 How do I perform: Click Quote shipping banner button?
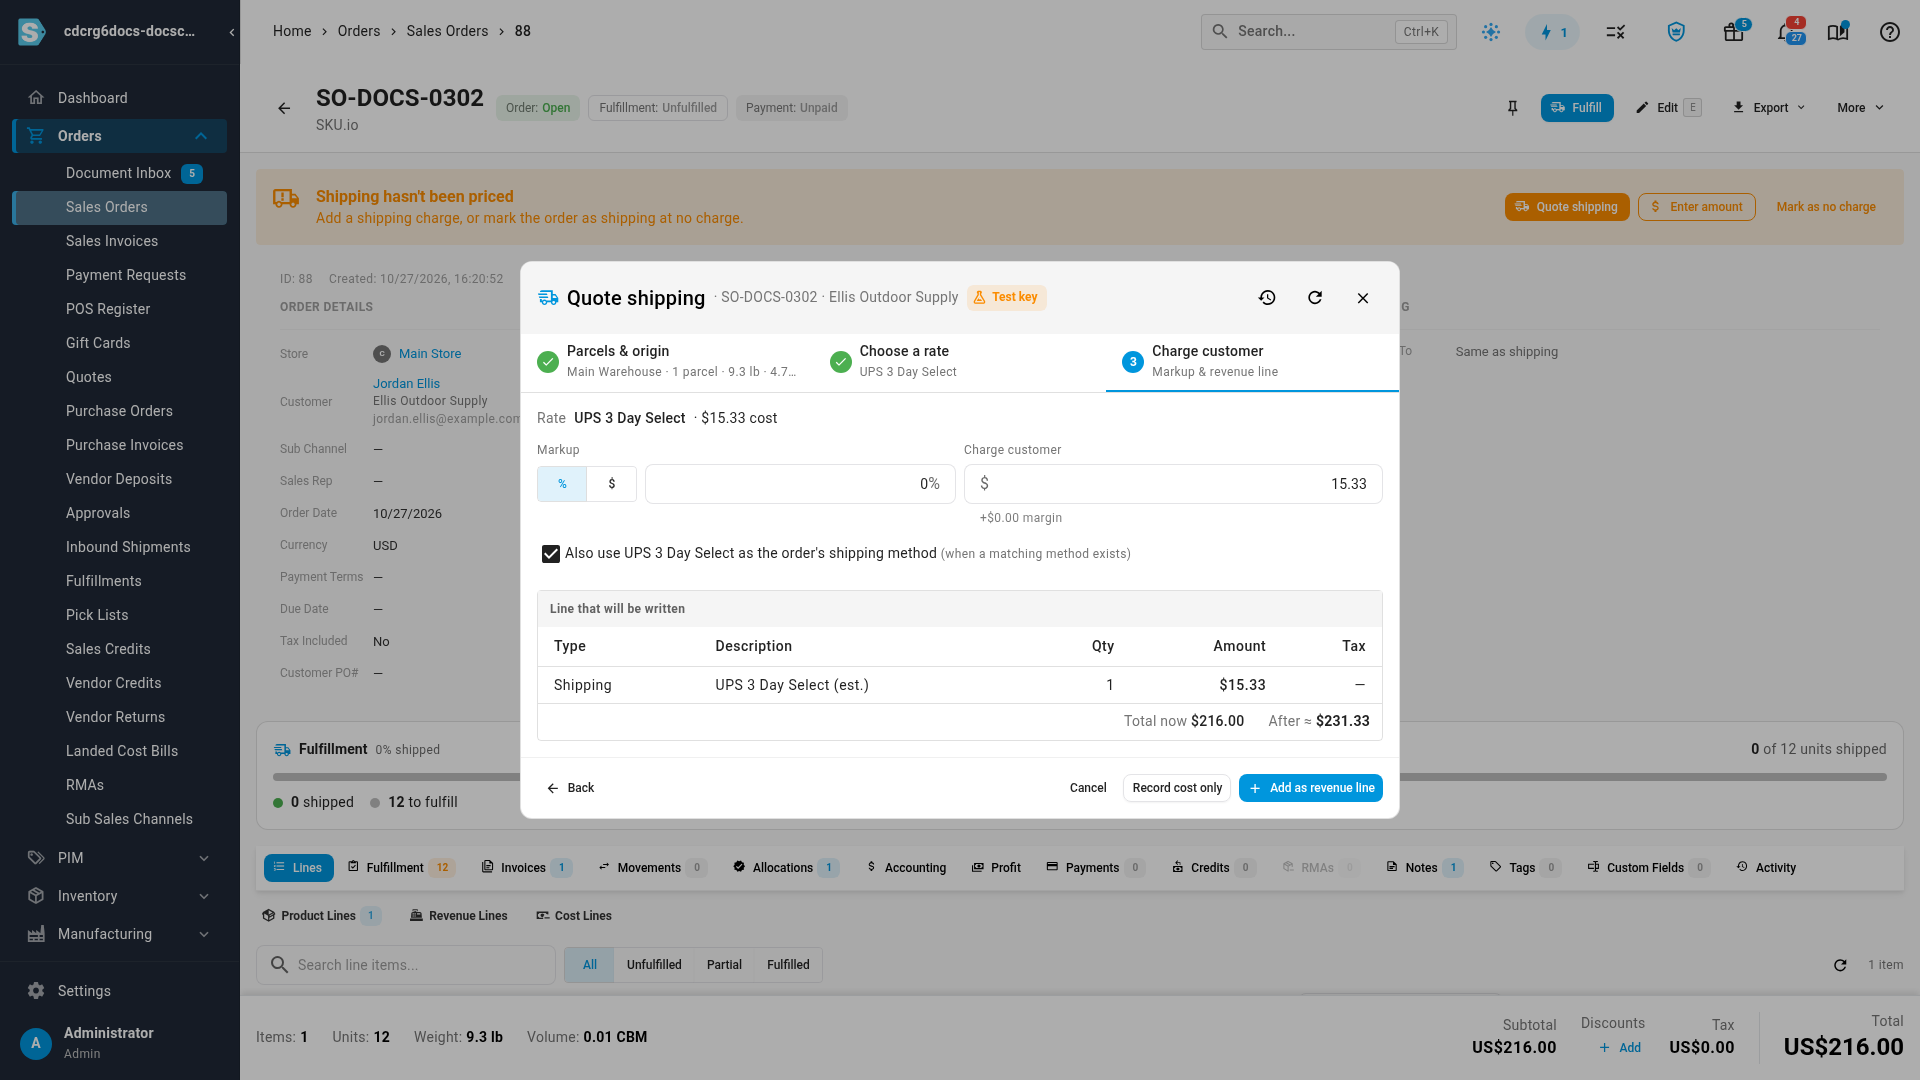coord(1567,207)
